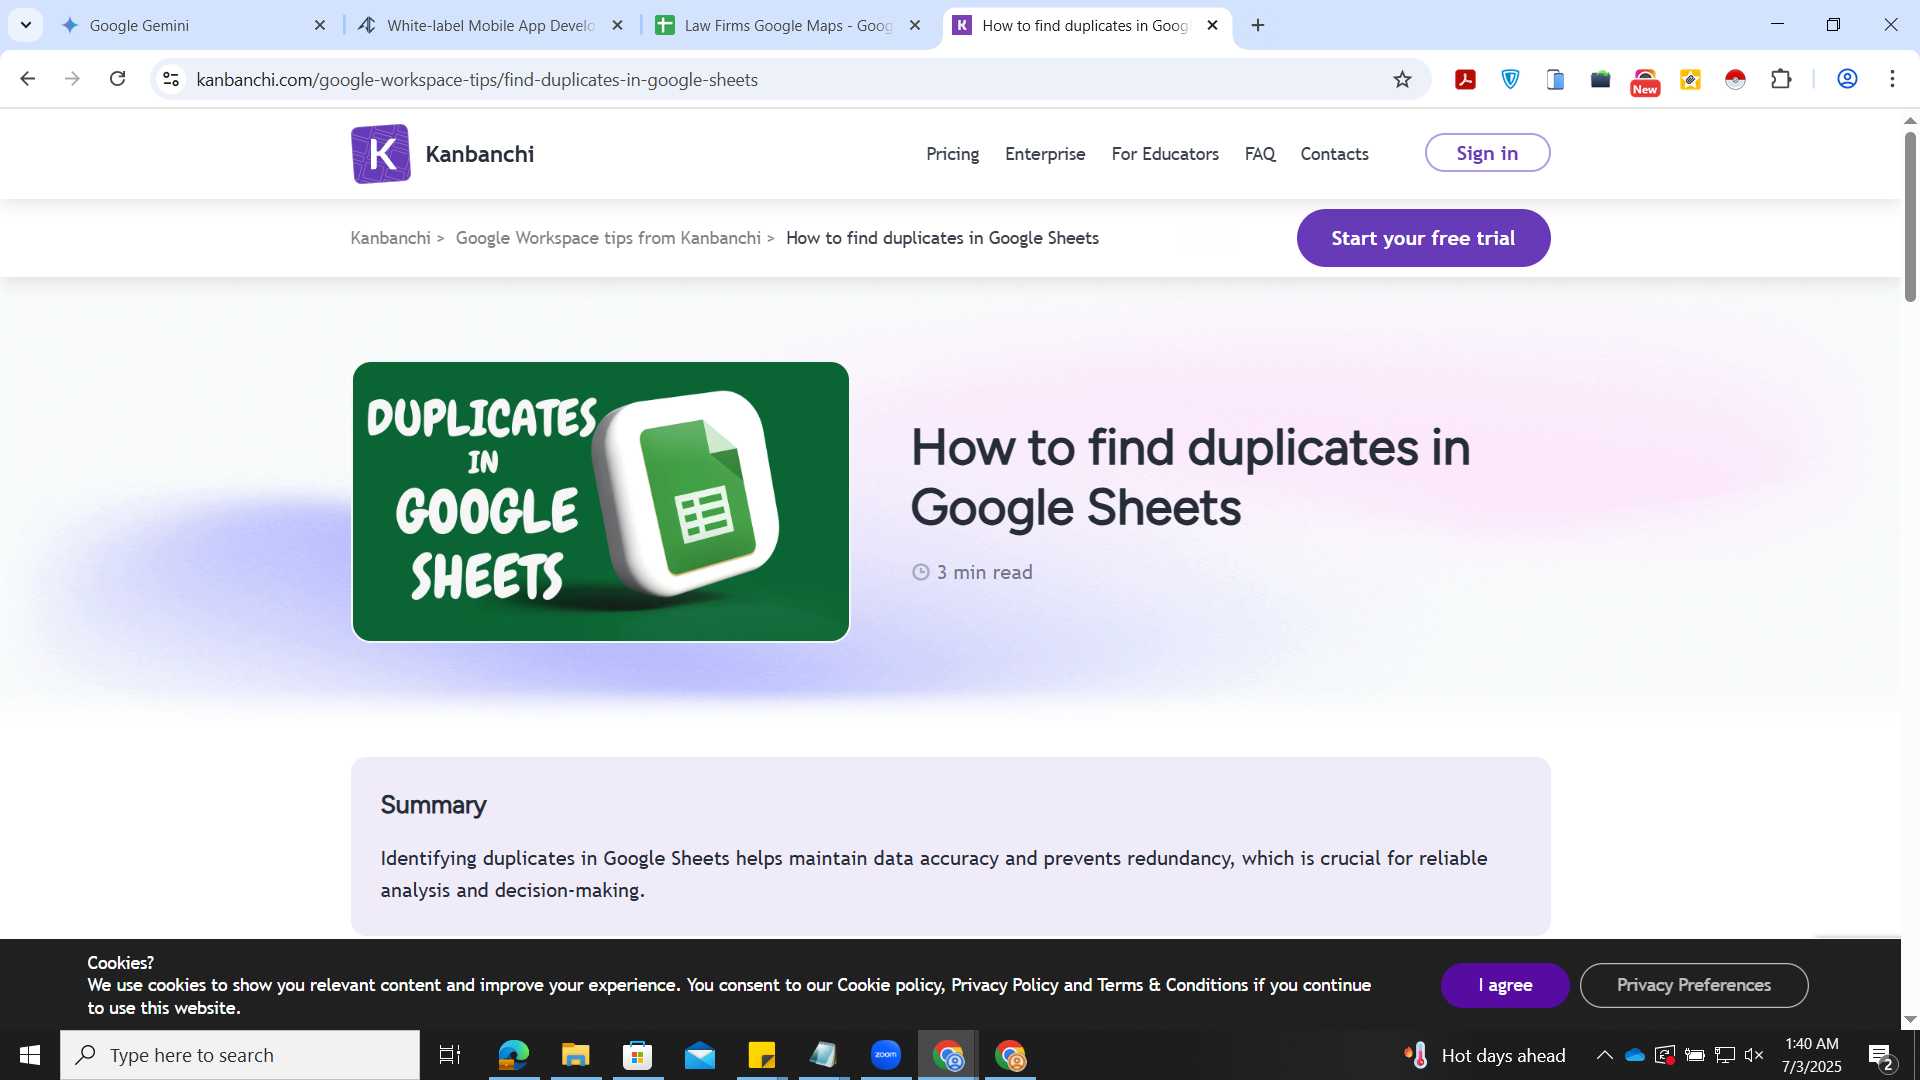1920x1080 pixels.
Task: Open the blue shield extension
Action: coord(1511,79)
